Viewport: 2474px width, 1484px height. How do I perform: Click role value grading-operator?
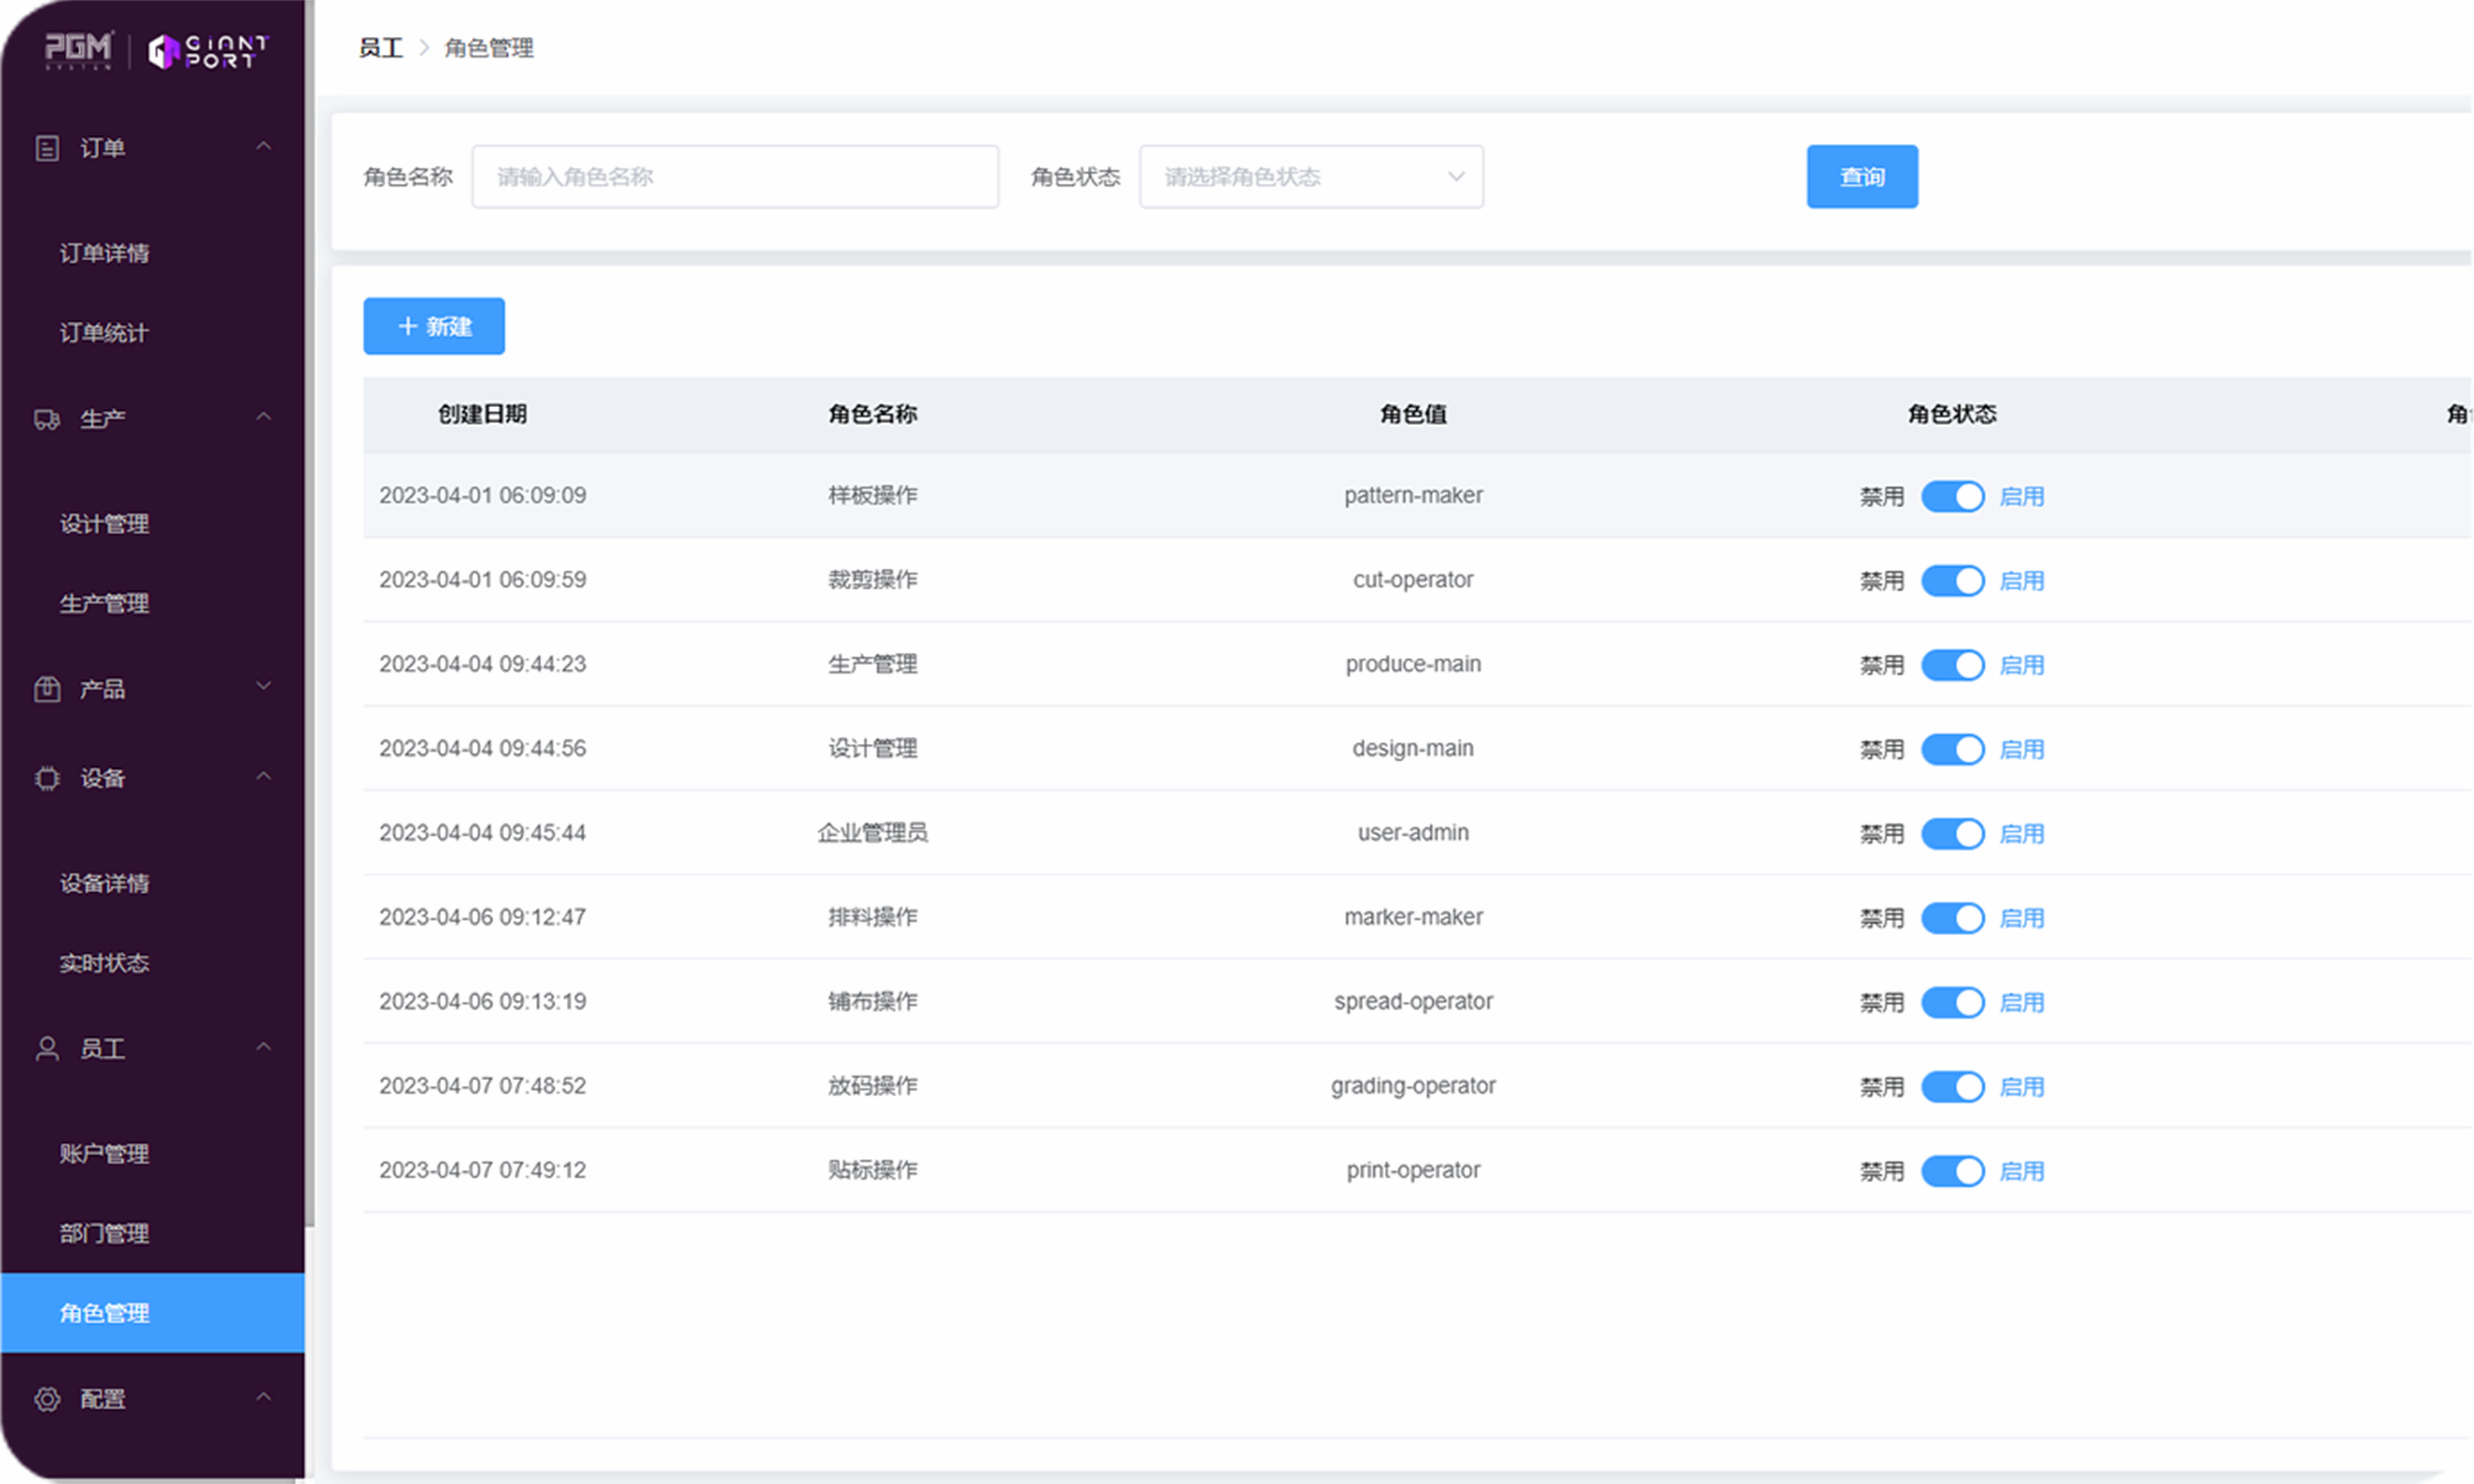click(1413, 1086)
